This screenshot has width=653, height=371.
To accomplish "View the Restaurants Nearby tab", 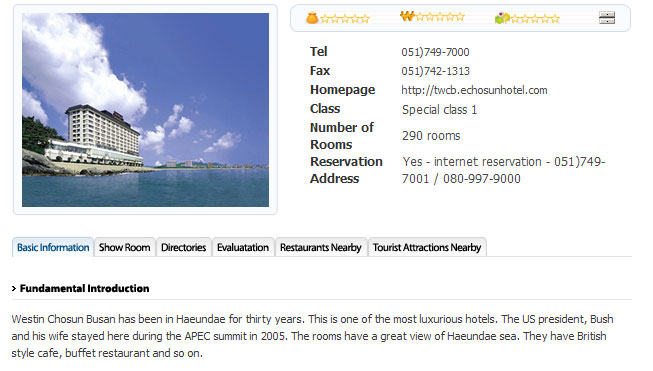I will click(321, 247).
